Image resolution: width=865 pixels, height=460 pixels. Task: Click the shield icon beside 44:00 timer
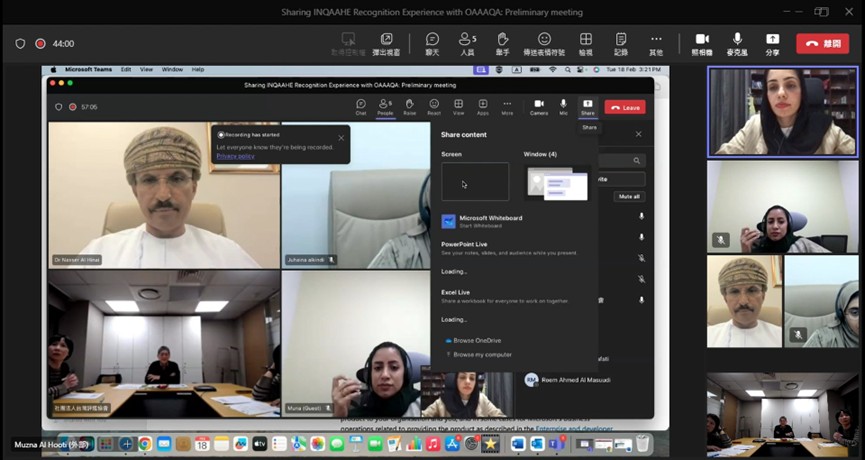click(x=20, y=44)
